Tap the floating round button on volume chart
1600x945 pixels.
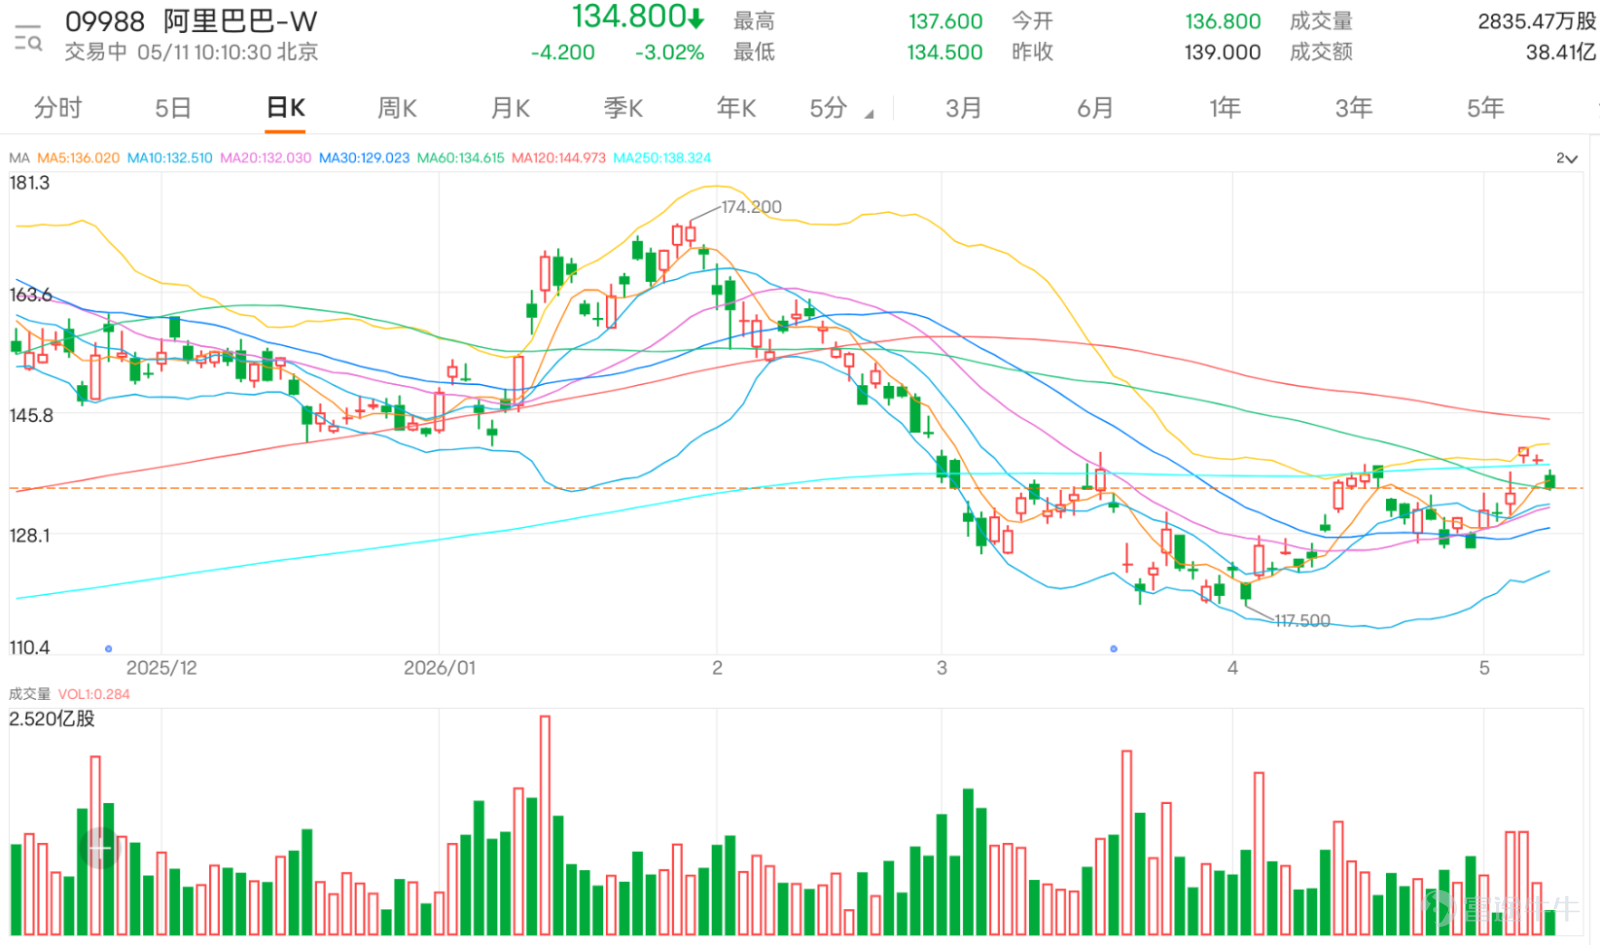pos(100,848)
